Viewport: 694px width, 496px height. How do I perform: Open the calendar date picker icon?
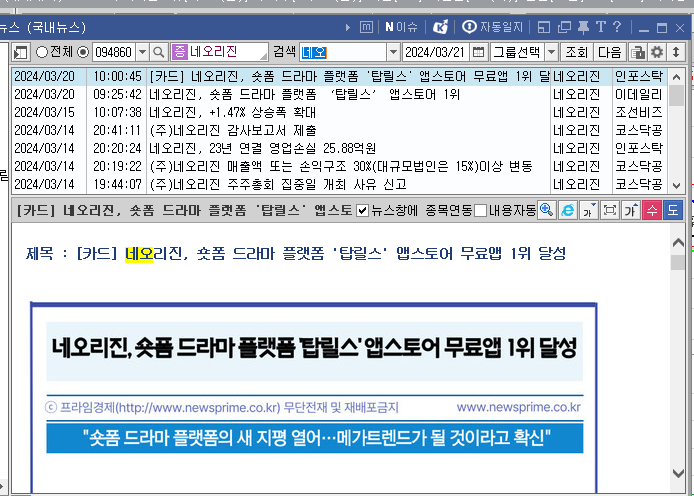click(478, 52)
